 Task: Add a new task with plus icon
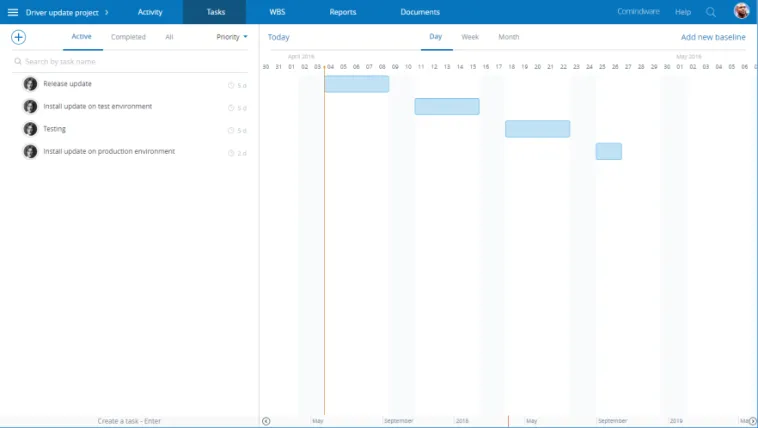click(18, 37)
